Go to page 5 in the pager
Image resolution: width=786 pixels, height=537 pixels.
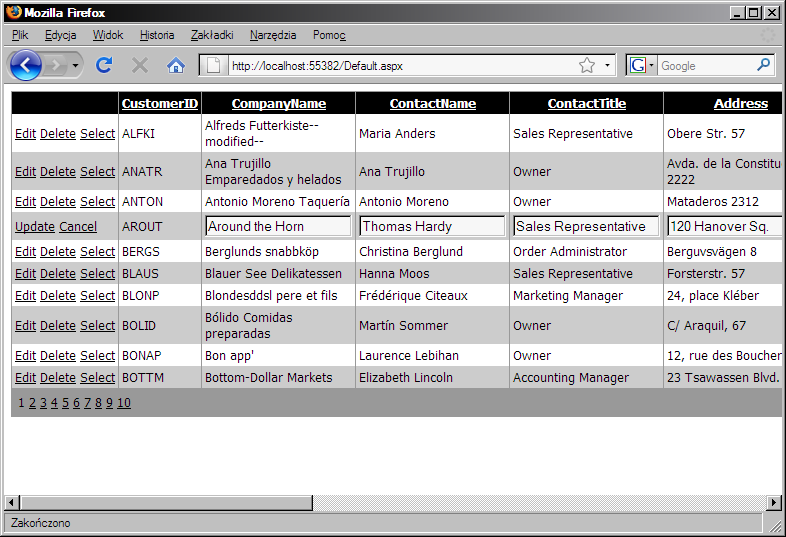point(65,403)
